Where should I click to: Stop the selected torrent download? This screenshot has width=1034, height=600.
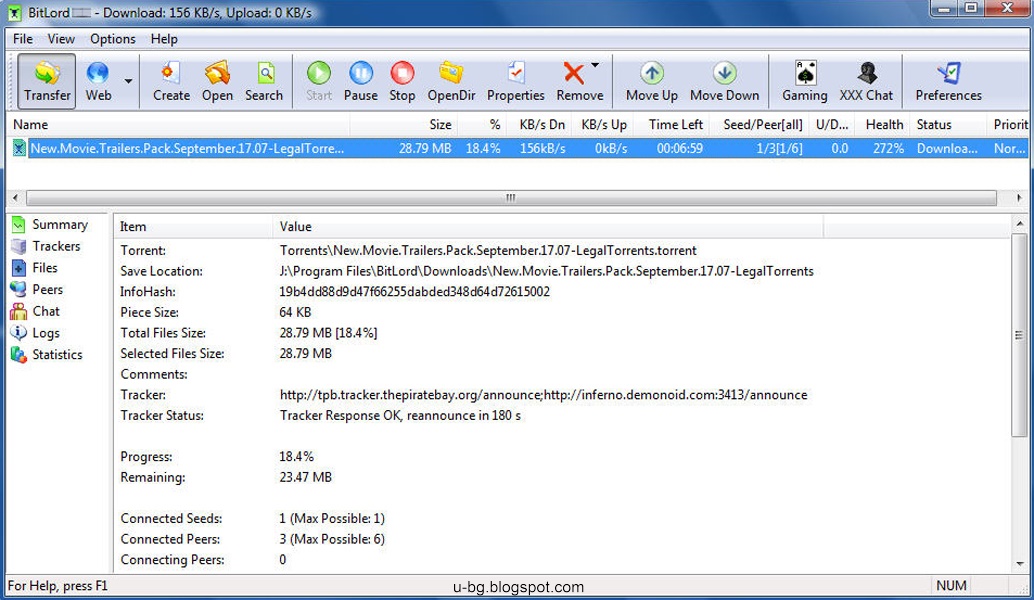[x=402, y=81]
